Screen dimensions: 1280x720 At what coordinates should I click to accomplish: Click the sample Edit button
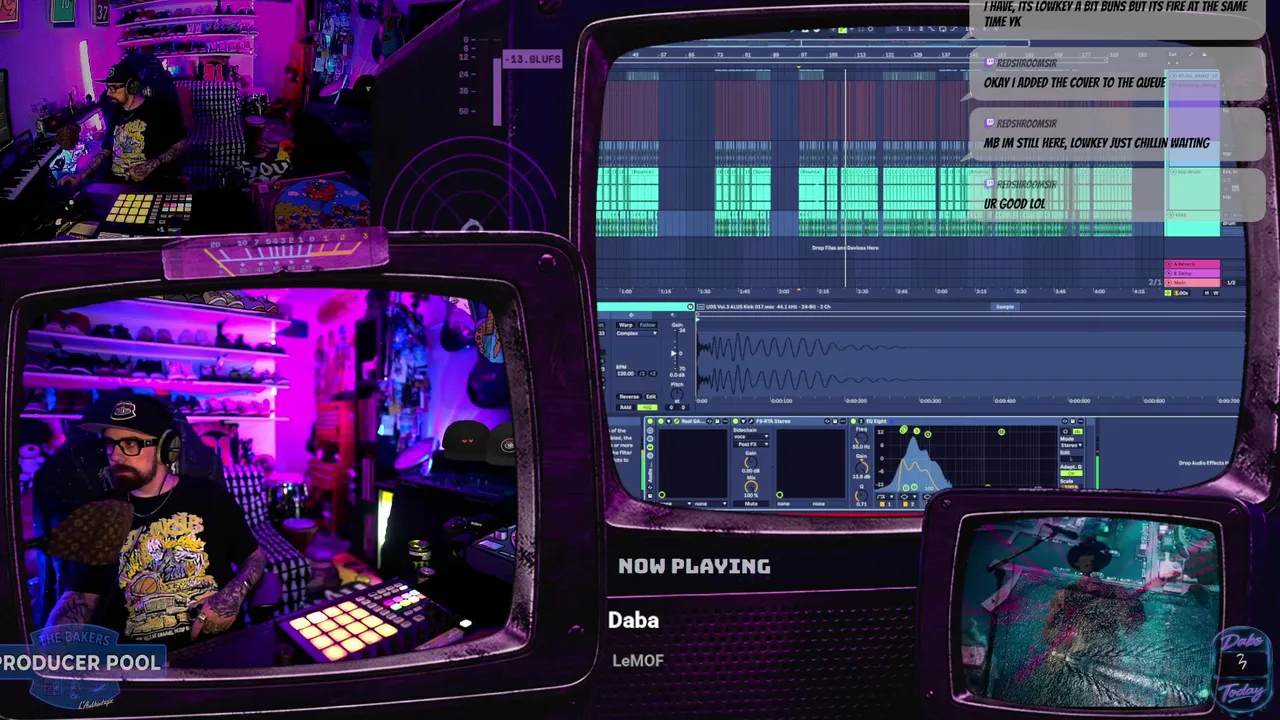tap(651, 397)
